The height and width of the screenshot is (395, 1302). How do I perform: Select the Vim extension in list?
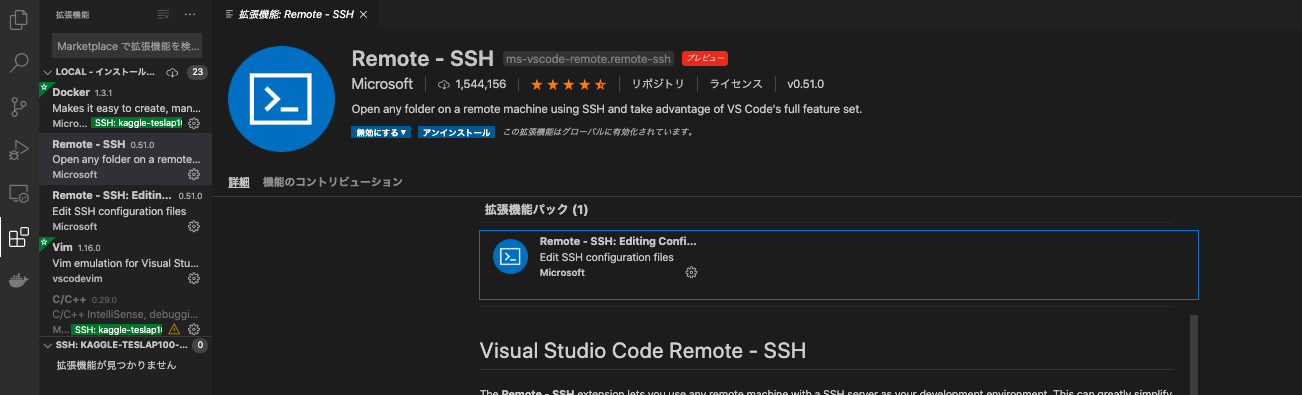coord(126,262)
